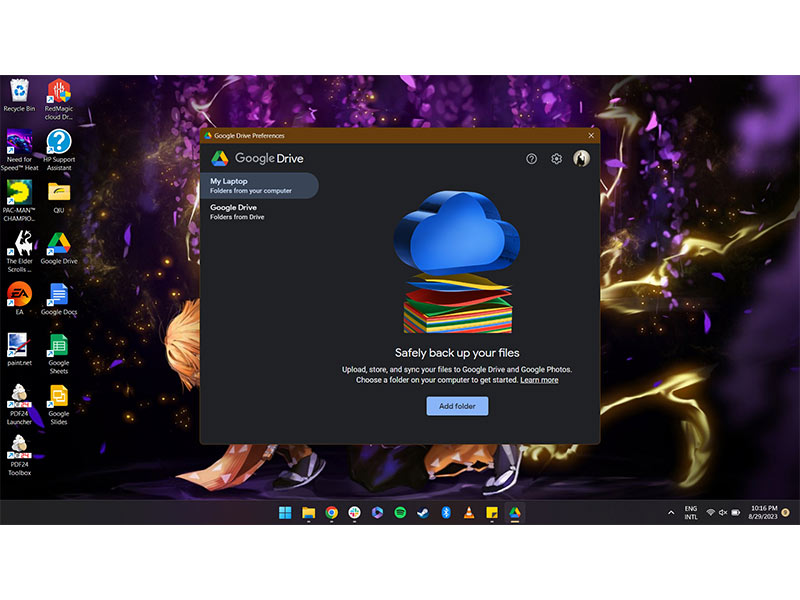Close the Google Drive Preferences window
800x600 pixels.
click(x=591, y=135)
